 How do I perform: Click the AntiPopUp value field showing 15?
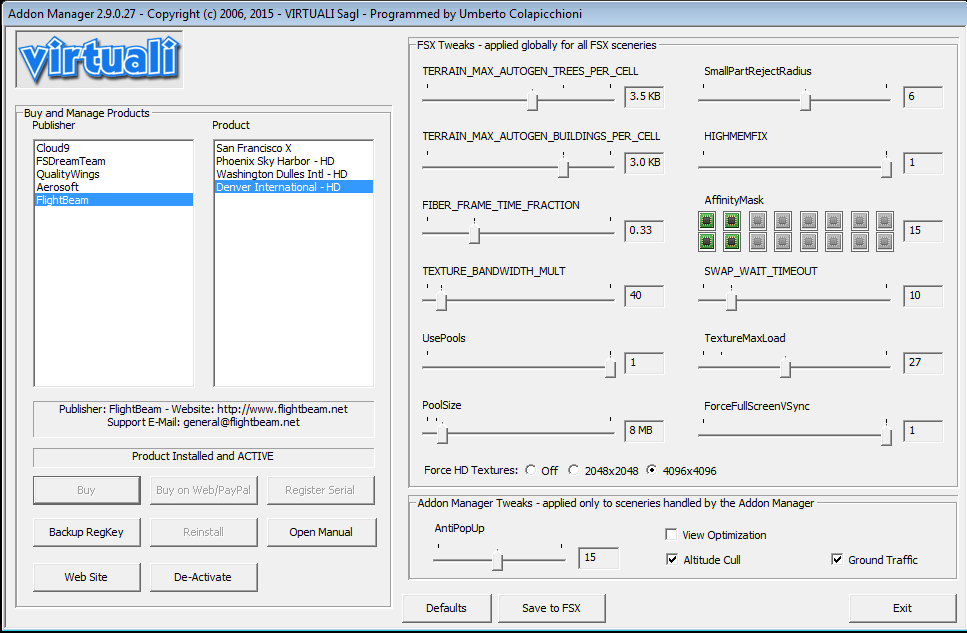point(598,558)
